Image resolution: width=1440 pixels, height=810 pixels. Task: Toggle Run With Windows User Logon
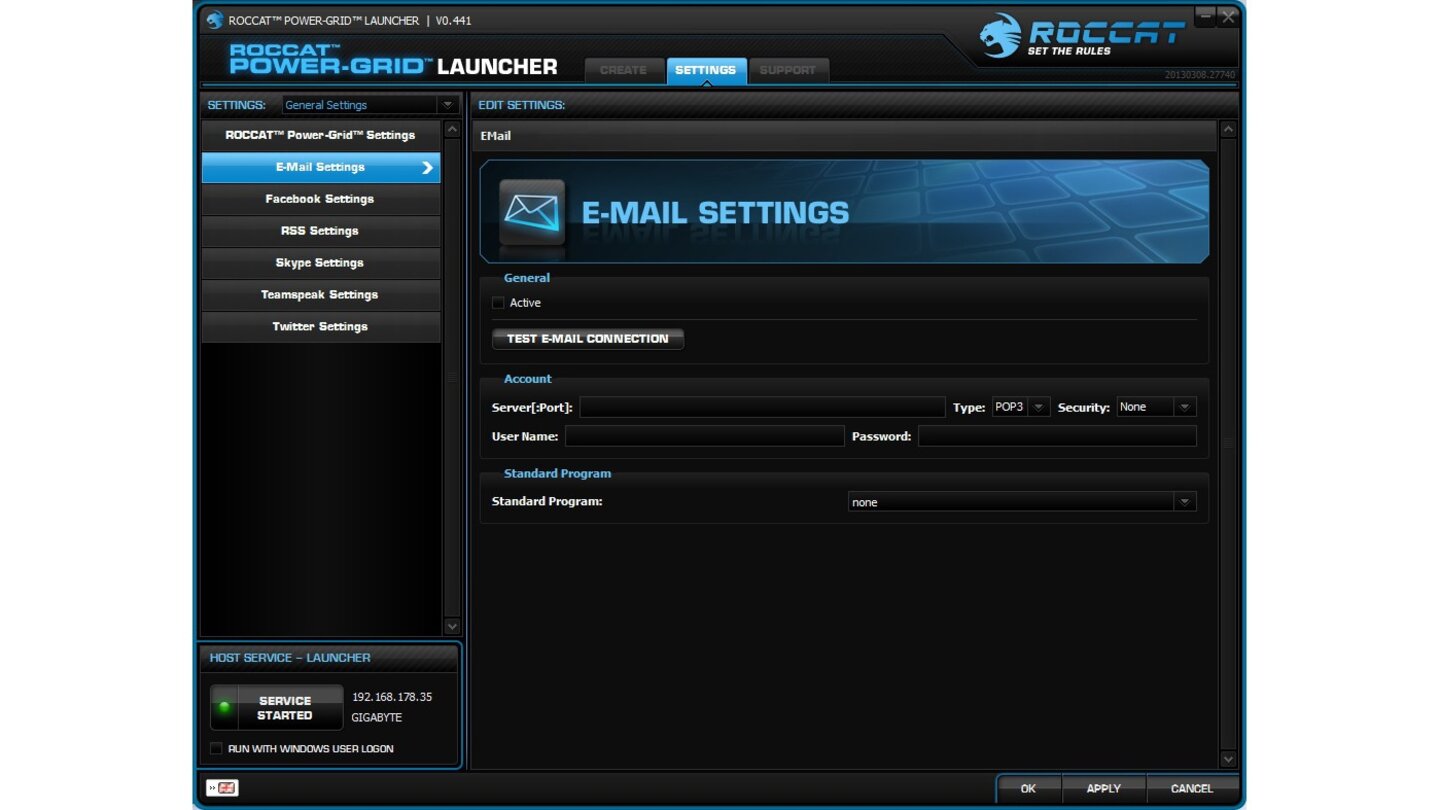[216, 749]
